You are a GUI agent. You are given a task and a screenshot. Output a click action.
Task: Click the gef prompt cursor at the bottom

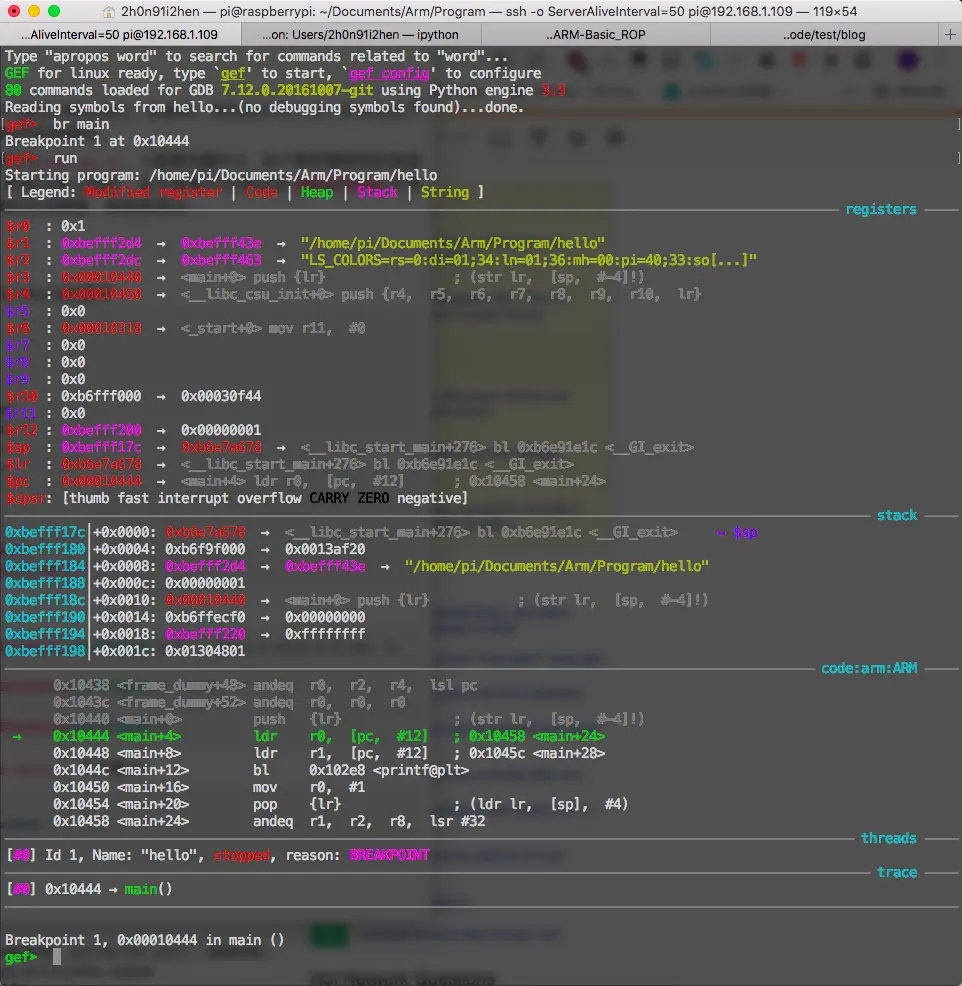click(x=57, y=957)
